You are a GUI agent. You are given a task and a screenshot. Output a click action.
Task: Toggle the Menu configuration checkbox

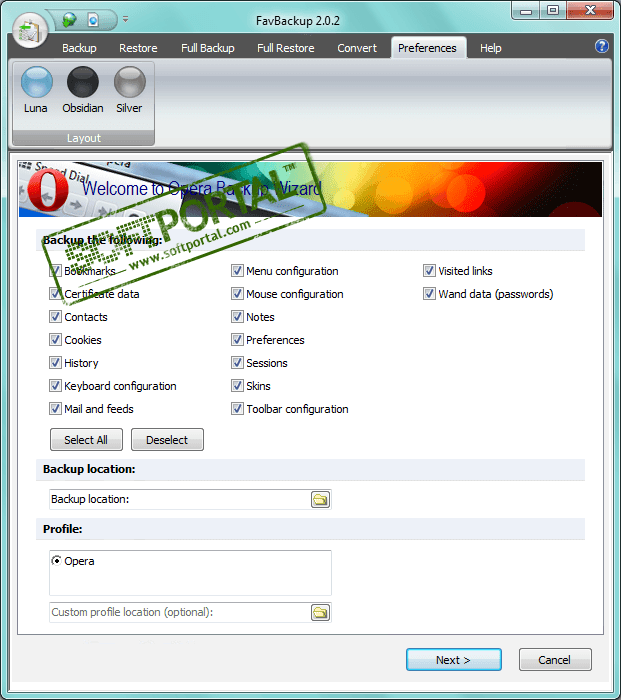click(237, 271)
